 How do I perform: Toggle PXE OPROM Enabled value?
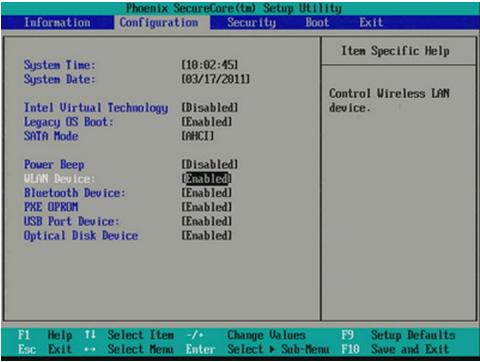(207, 207)
